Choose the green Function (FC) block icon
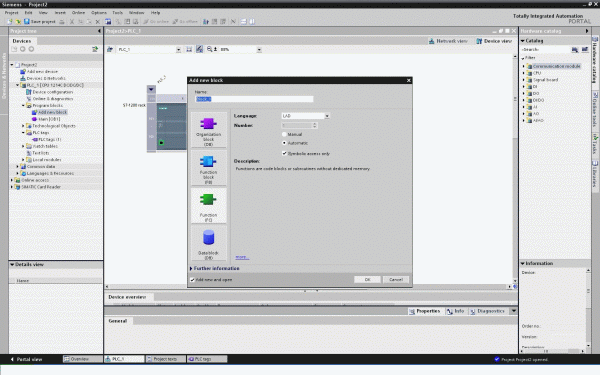The height and width of the screenshot is (375, 600). click(208, 199)
